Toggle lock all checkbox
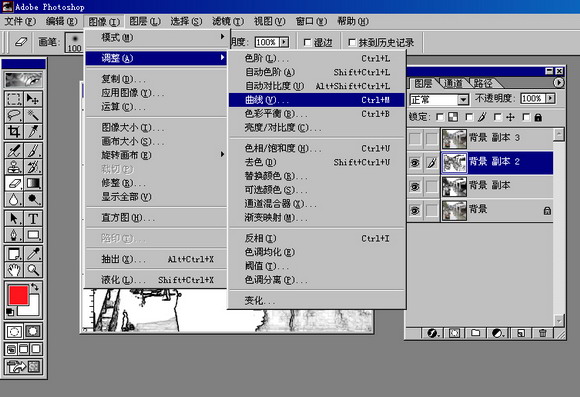Screen dimensions: 580x397 [x=526, y=117]
